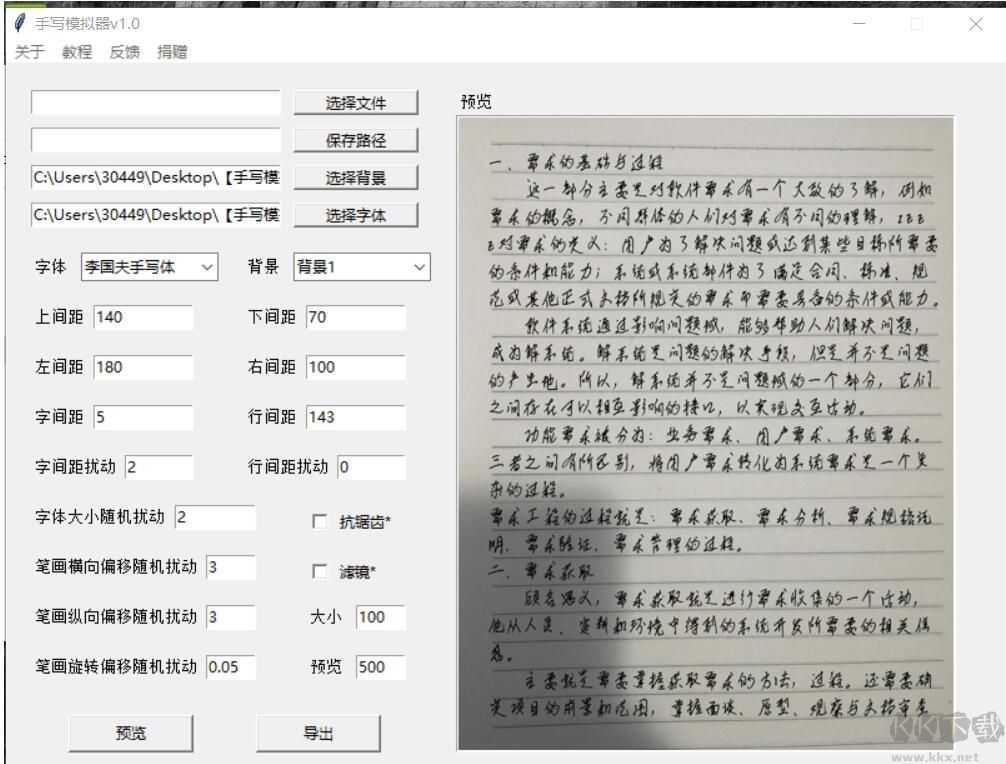Open the 关于 menu
This screenshot has height=764, width=1006.
click(27, 51)
